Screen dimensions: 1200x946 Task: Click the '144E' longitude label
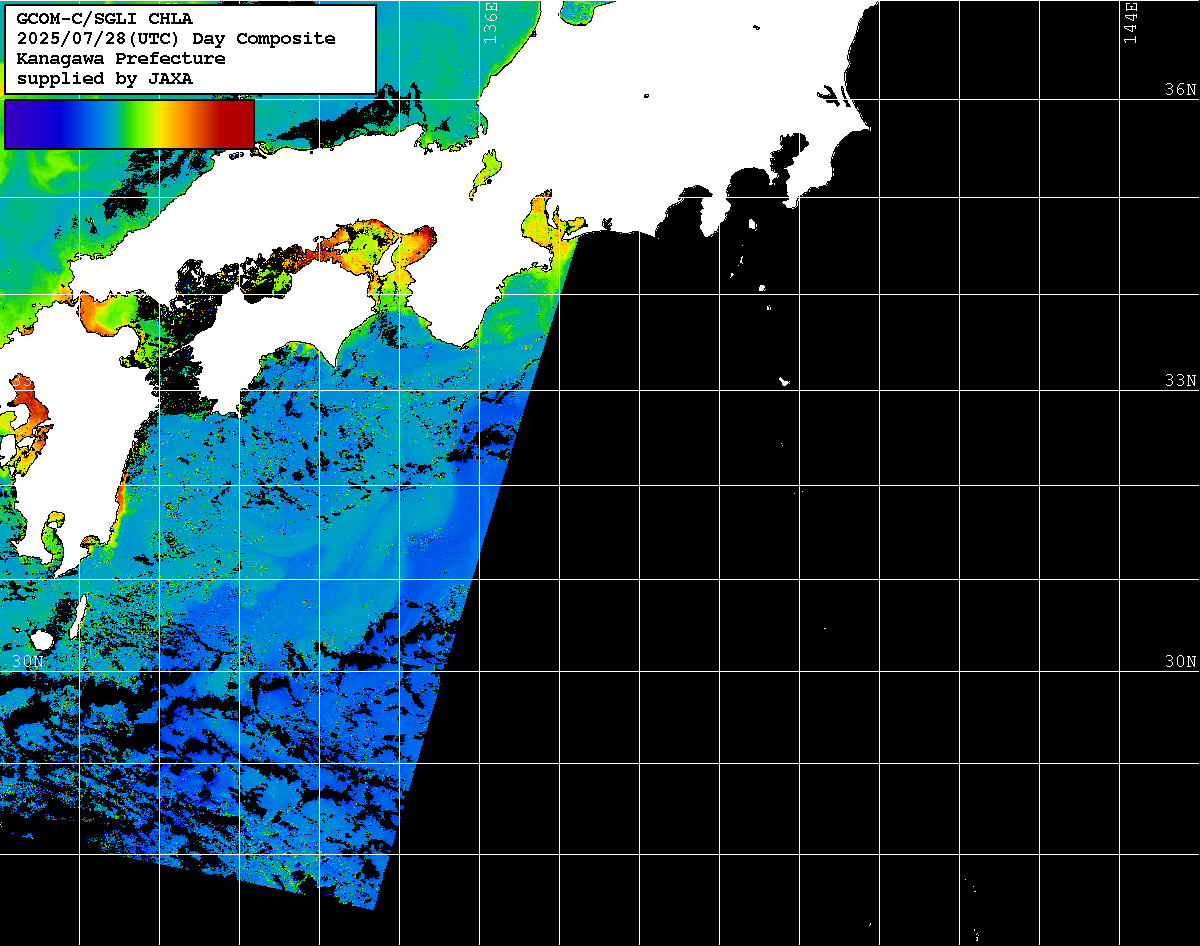[x=1130, y=22]
